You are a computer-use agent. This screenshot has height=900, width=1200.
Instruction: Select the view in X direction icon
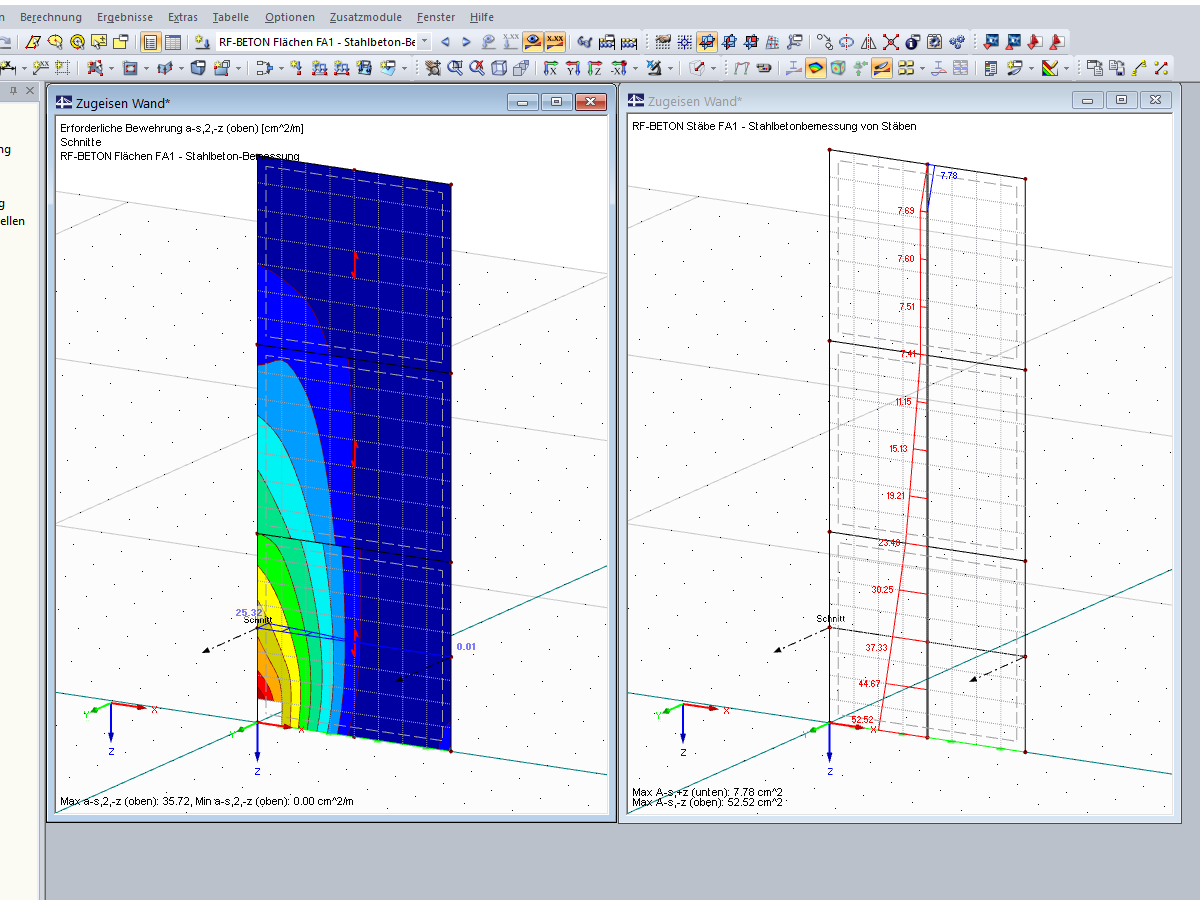549,68
